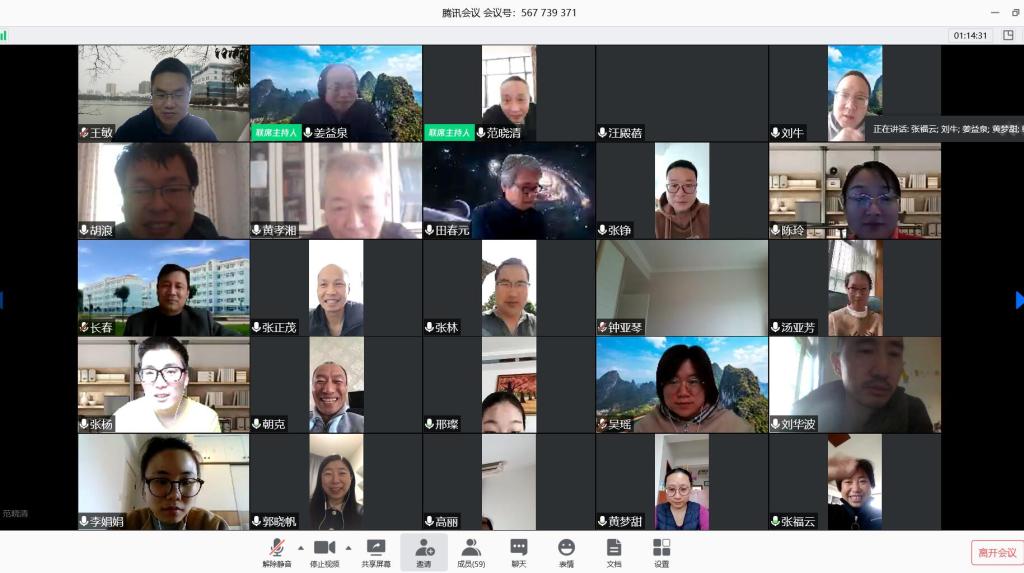The width and height of the screenshot is (1024, 573).
Task: Expand video options arrow beside 停止视频
Action: click(x=348, y=548)
